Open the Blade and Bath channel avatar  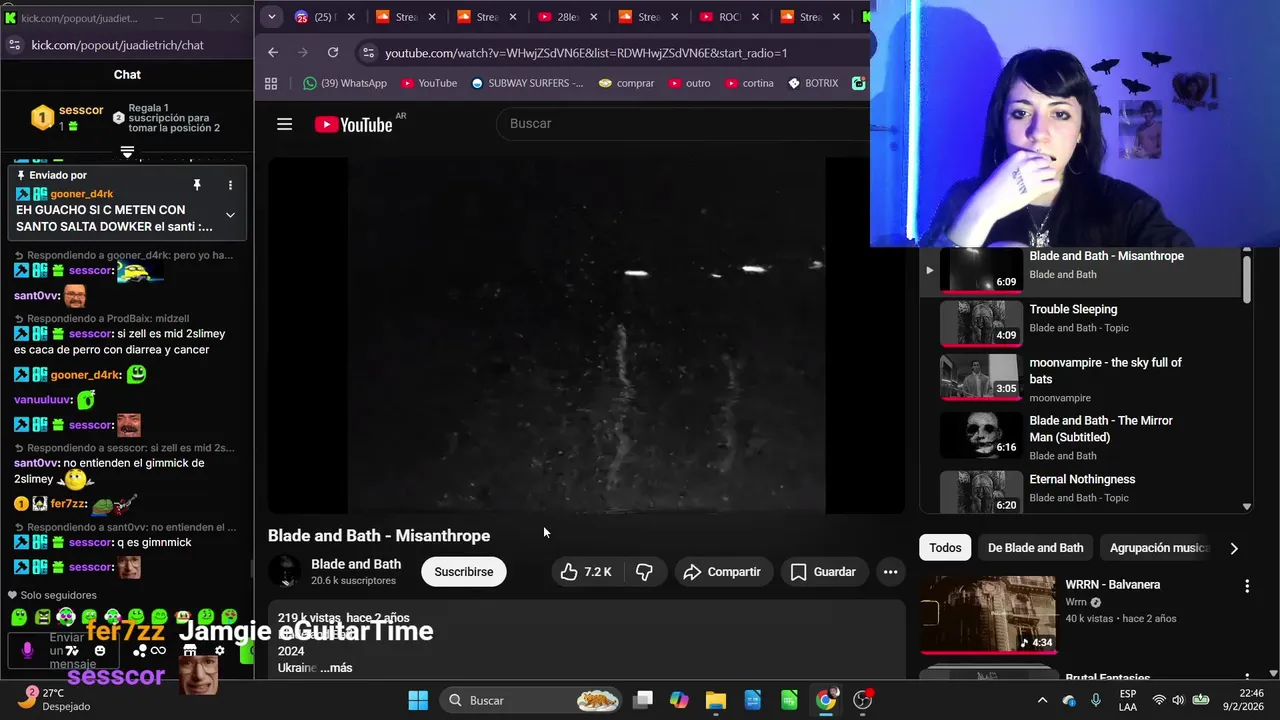point(284,571)
